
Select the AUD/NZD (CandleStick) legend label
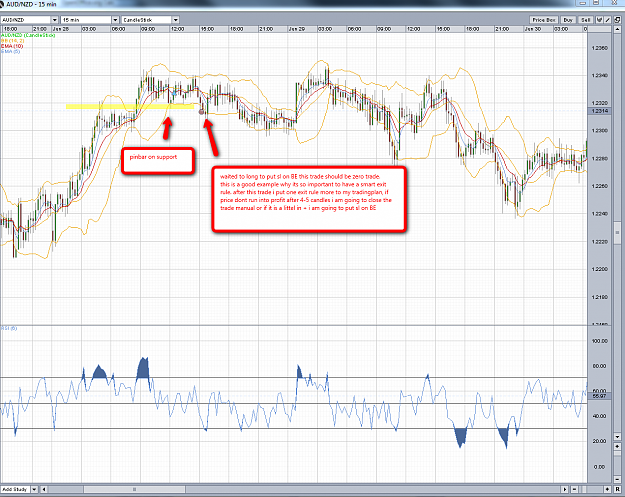point(28,35)
